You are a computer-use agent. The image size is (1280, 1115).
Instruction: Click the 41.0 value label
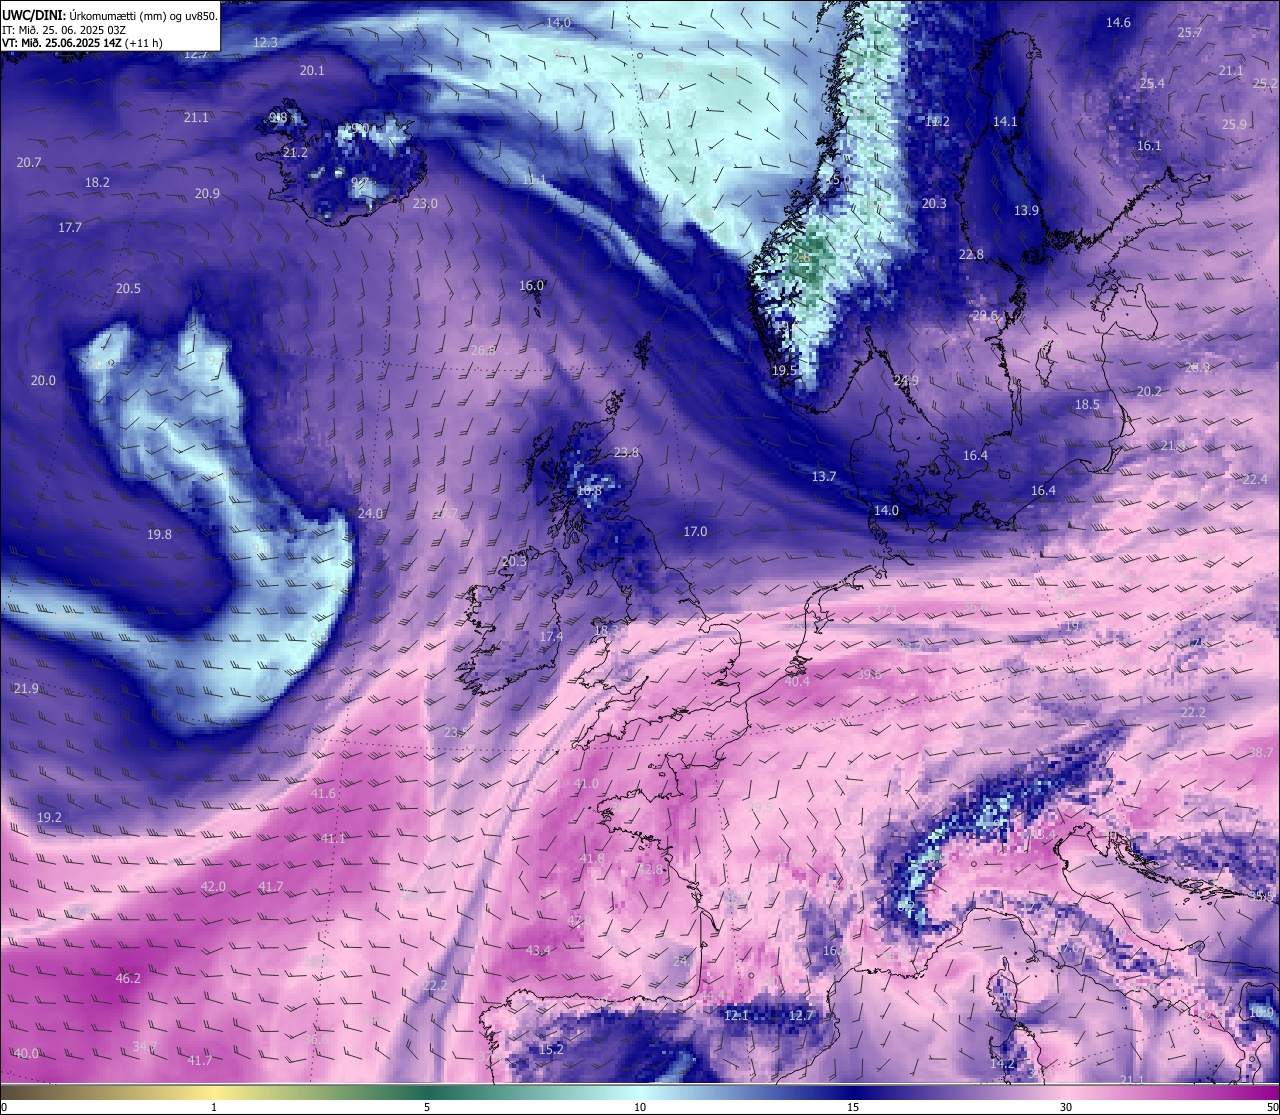(587, 783)
